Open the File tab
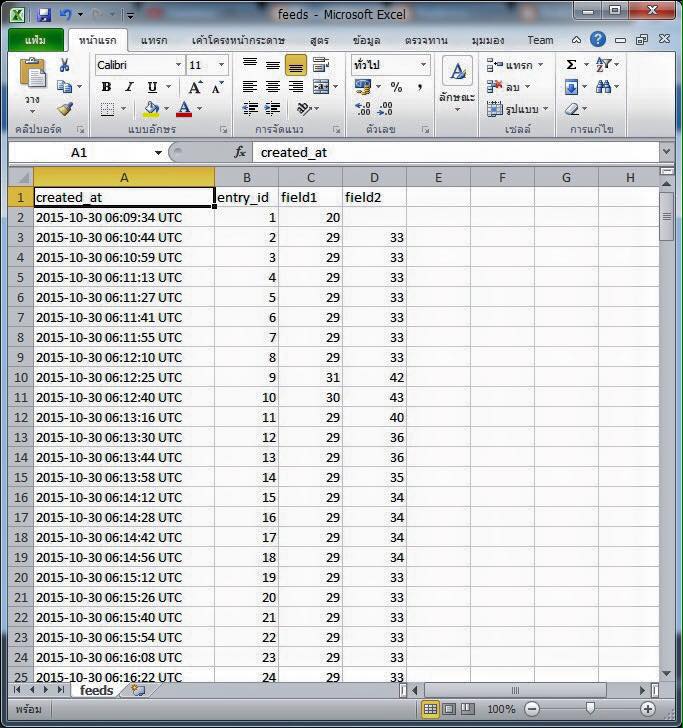 (36, 40)
